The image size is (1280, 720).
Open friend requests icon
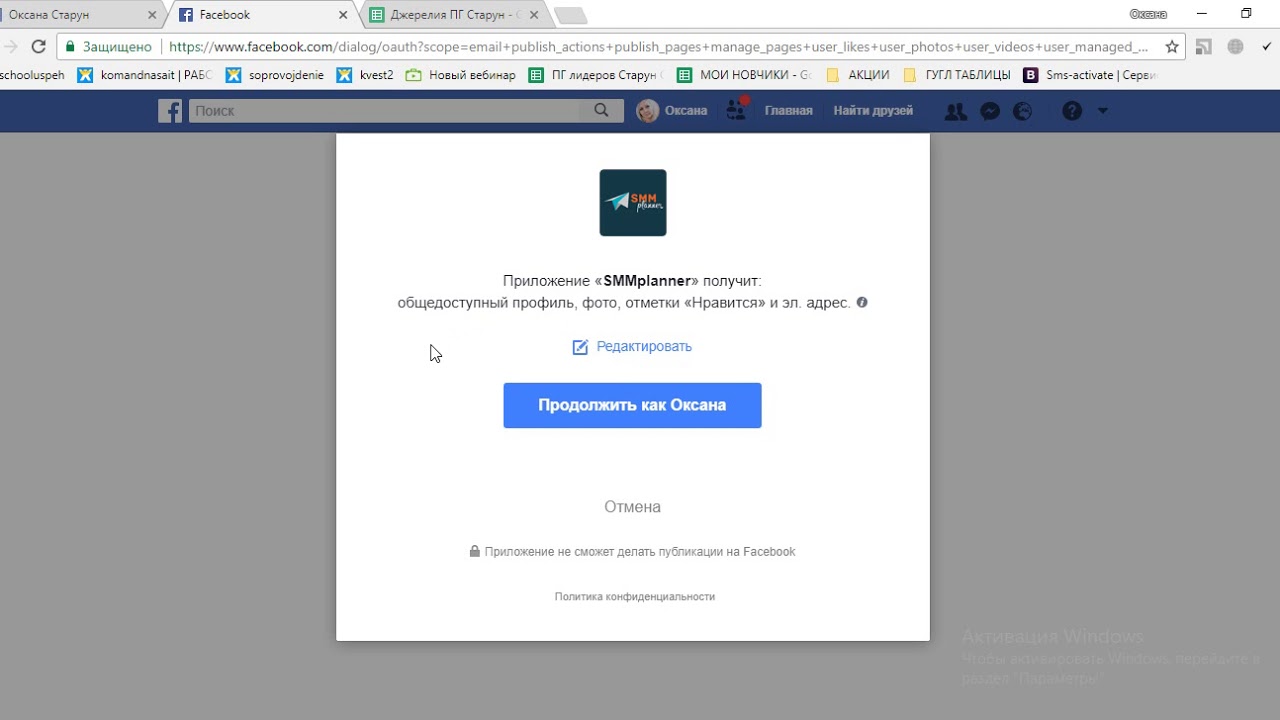click(955, 112)
